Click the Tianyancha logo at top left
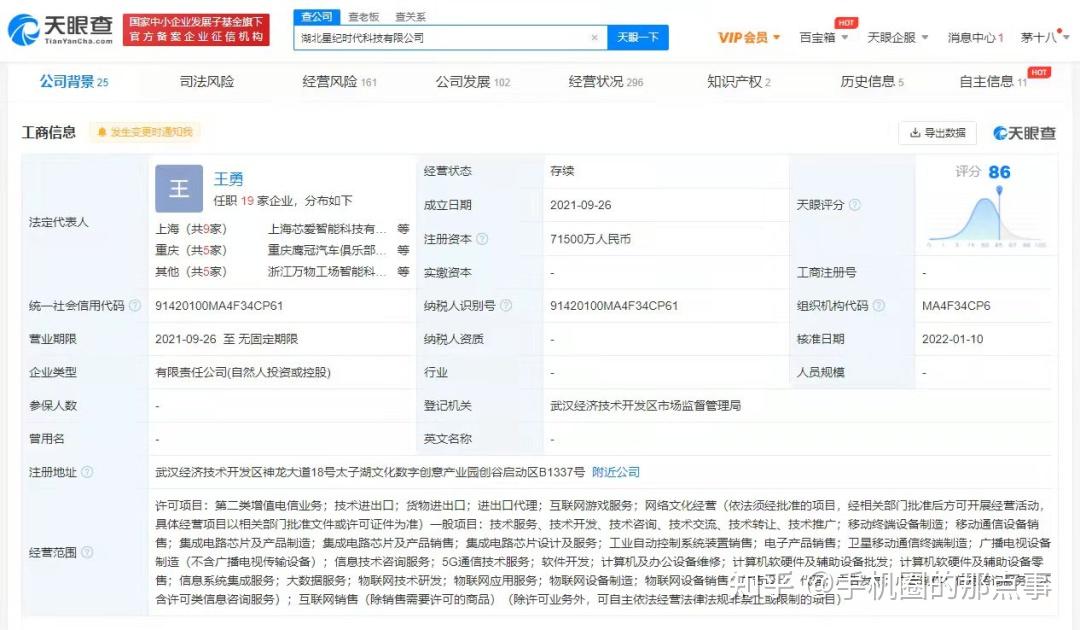This screenshot has height=630, width=1080. coord(61,29)
